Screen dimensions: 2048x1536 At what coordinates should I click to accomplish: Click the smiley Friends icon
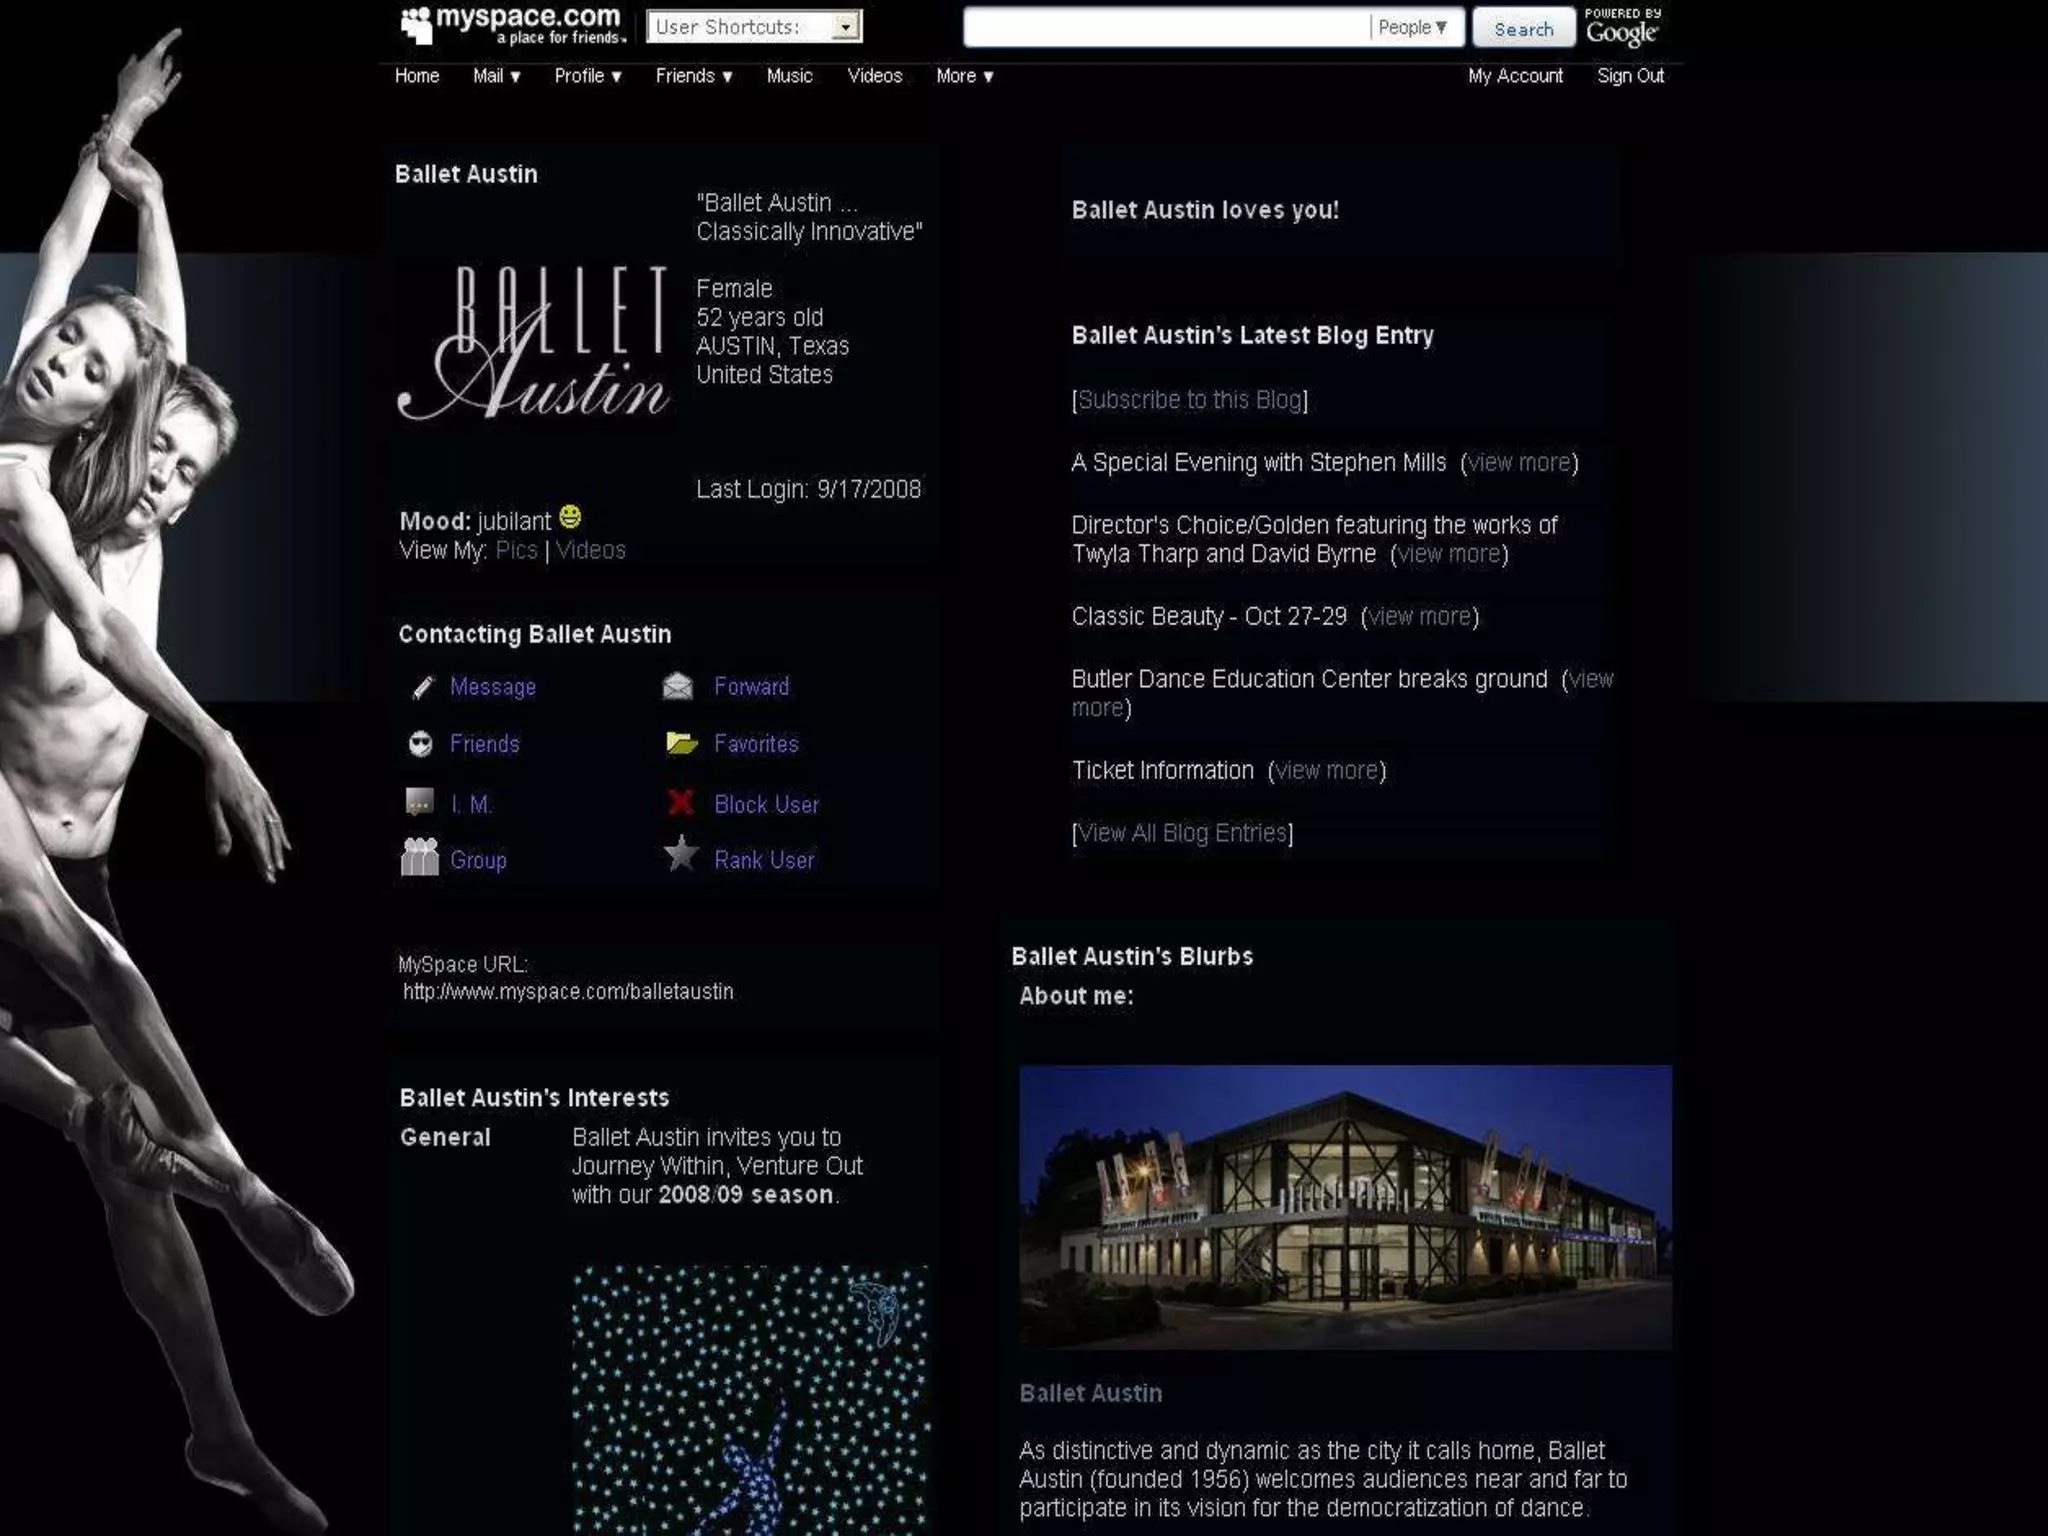coord(421,744)
